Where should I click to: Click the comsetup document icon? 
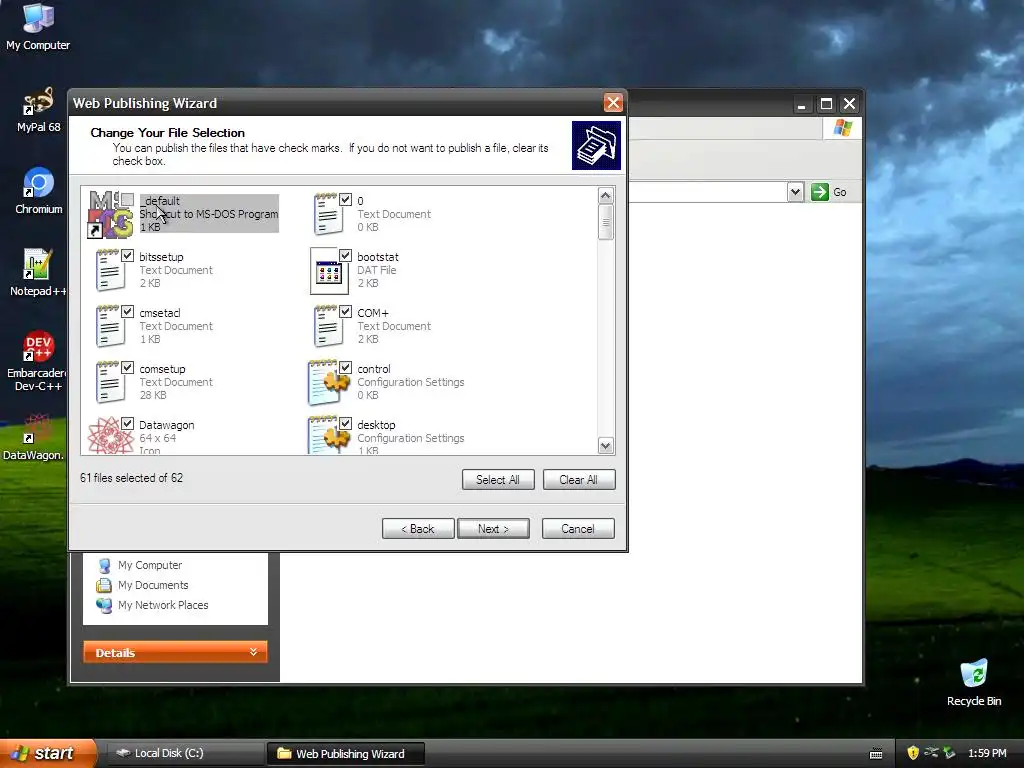[110, 383]
